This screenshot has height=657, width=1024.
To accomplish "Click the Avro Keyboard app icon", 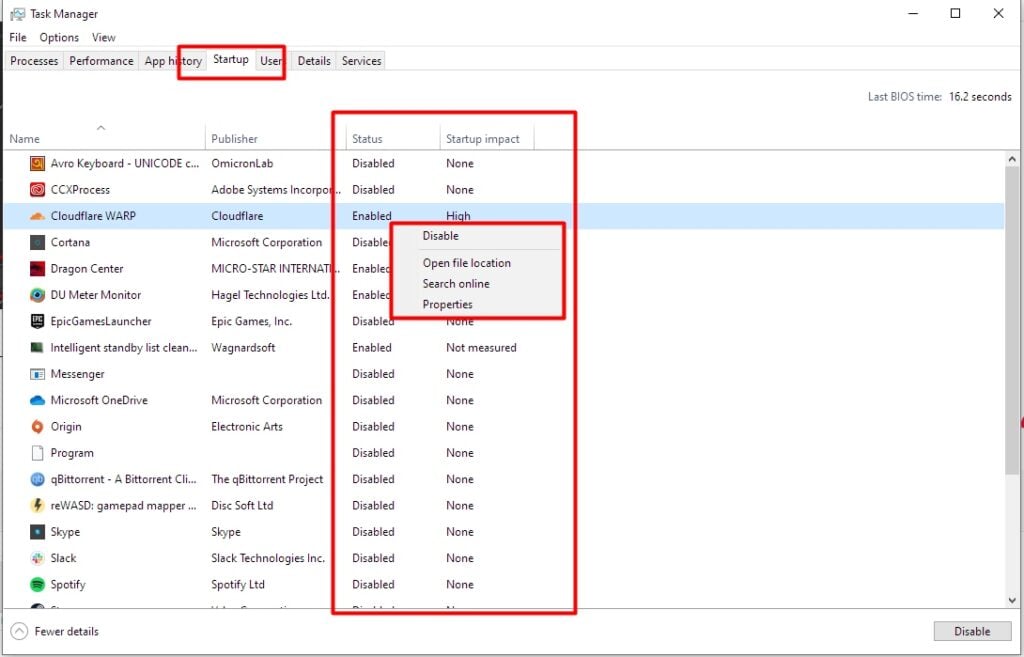I will point(38,163).
